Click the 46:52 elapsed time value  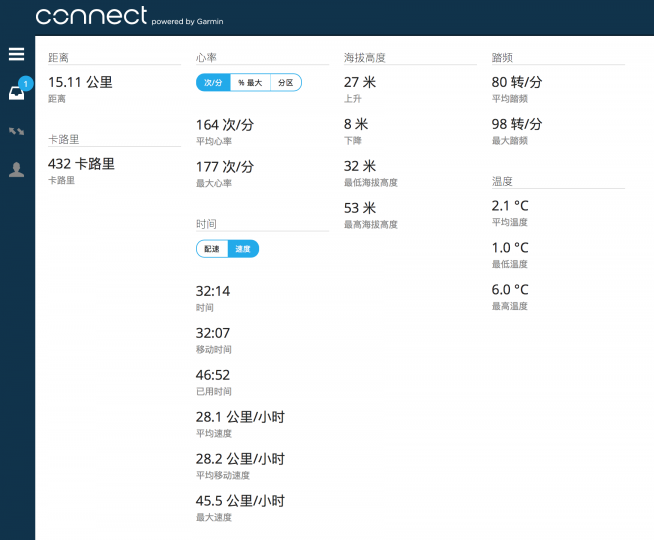[213, 375]
